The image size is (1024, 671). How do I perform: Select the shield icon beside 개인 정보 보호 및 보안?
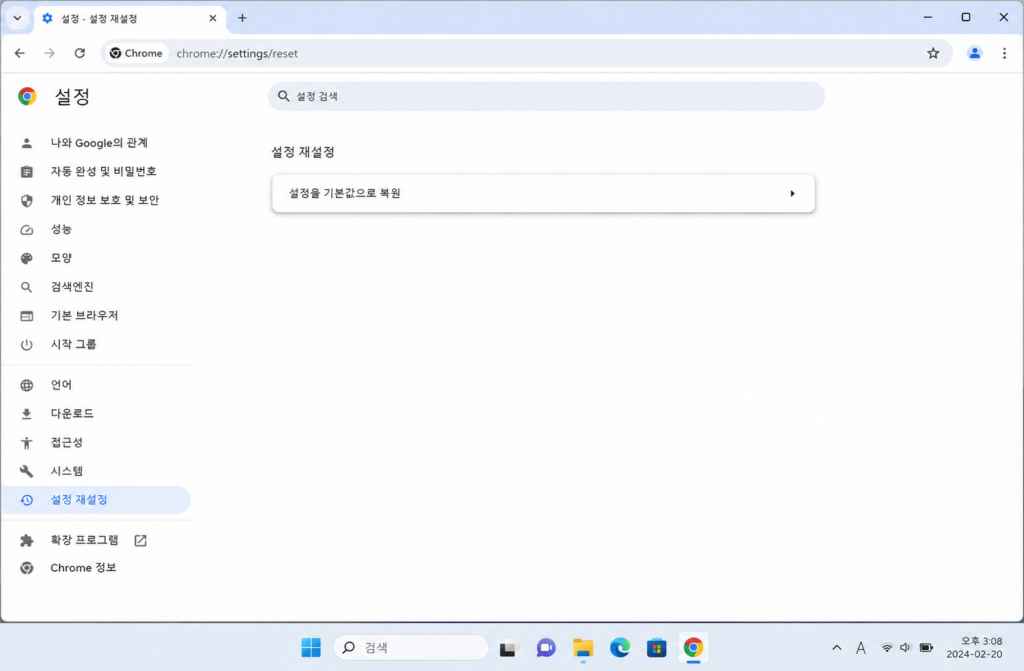[27, 201]
